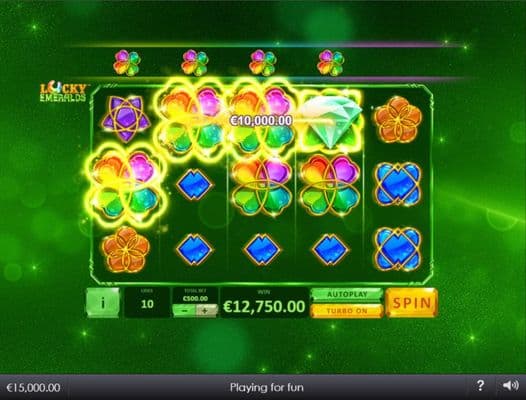The height and width of the screenshot is (400, 526).
Task: Click the purple star gem symbol
Action: 126,118
